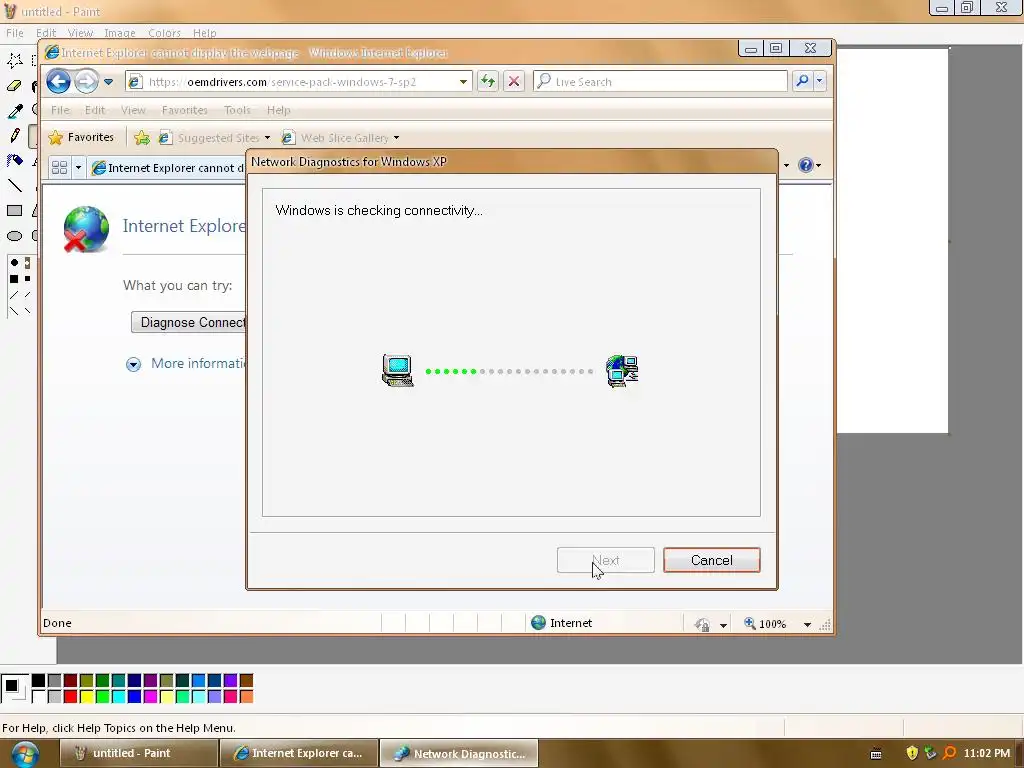Open Paint's Colors menu
The height and width of the screenshot is (768, 1024).
coord(164,33)
